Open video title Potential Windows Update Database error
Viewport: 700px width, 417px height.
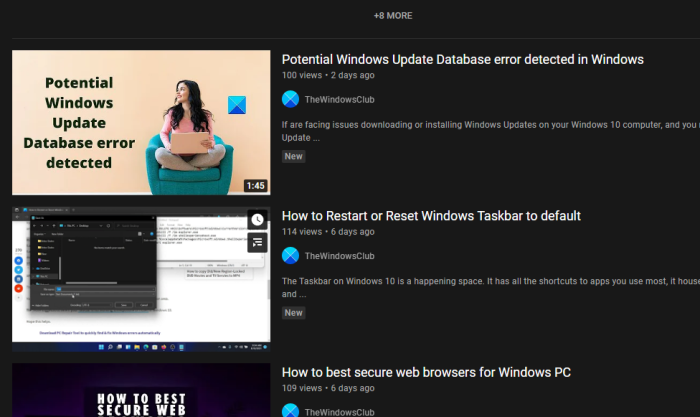[x=462, y=59]
